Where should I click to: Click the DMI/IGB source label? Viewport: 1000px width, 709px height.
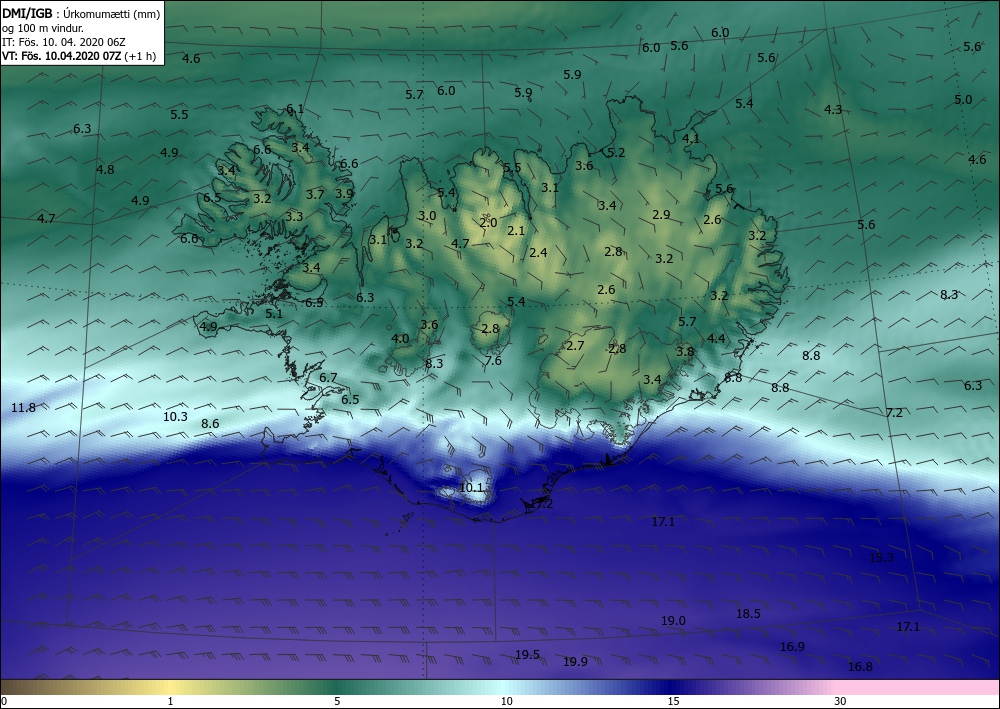[25, 14]
